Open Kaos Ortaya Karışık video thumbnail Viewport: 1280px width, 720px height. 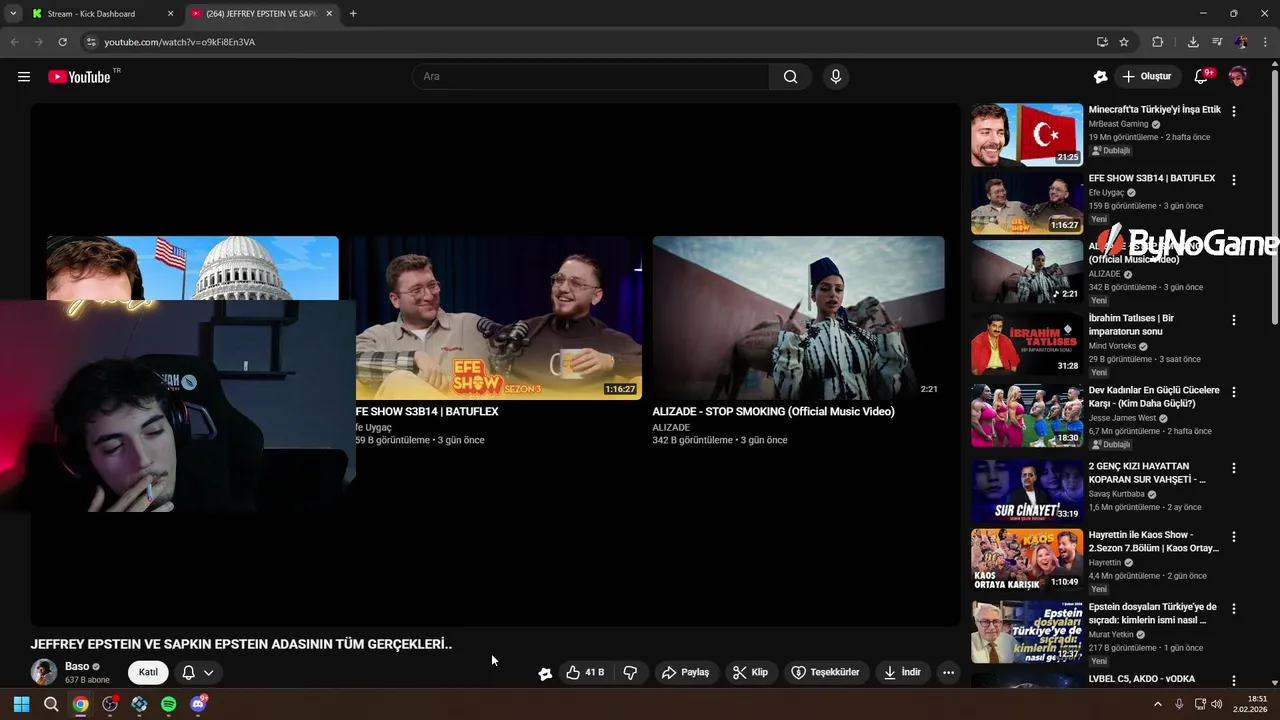click(1027, 560)
